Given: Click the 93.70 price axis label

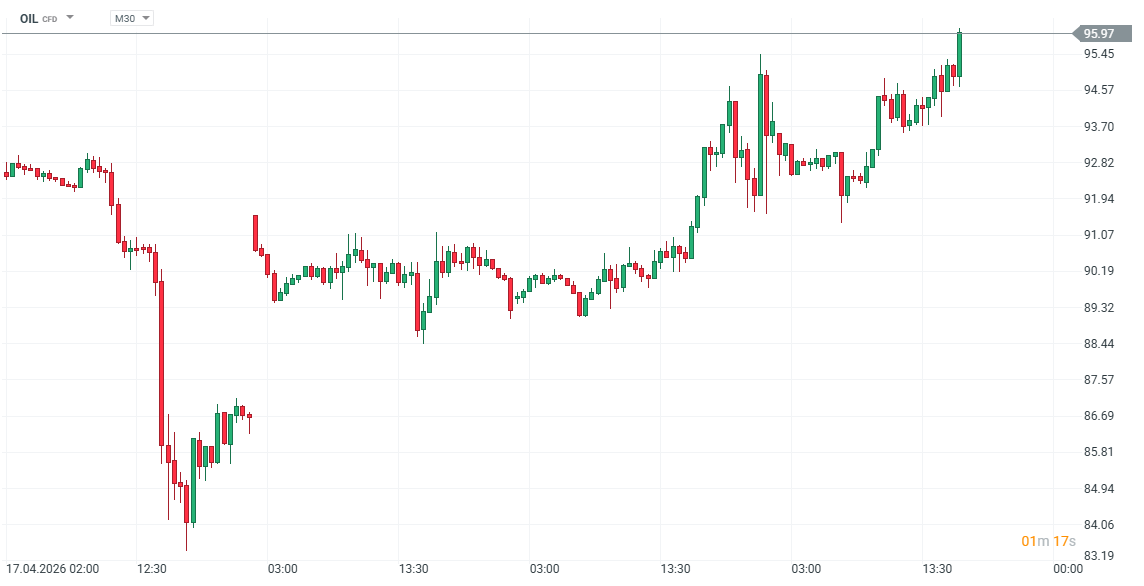Looking at the screenshot, I should point(1099,127).
